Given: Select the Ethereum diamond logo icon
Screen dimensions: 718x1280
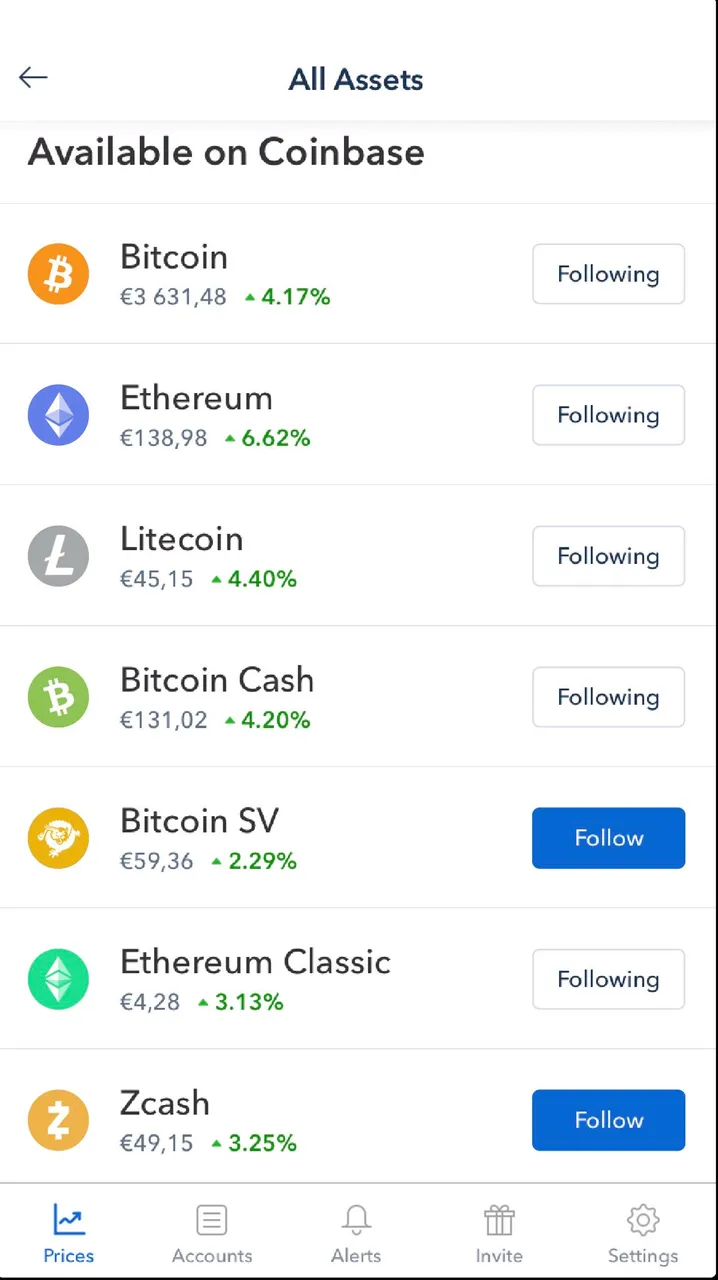Looking at the screenshot, I should [58, 415].
